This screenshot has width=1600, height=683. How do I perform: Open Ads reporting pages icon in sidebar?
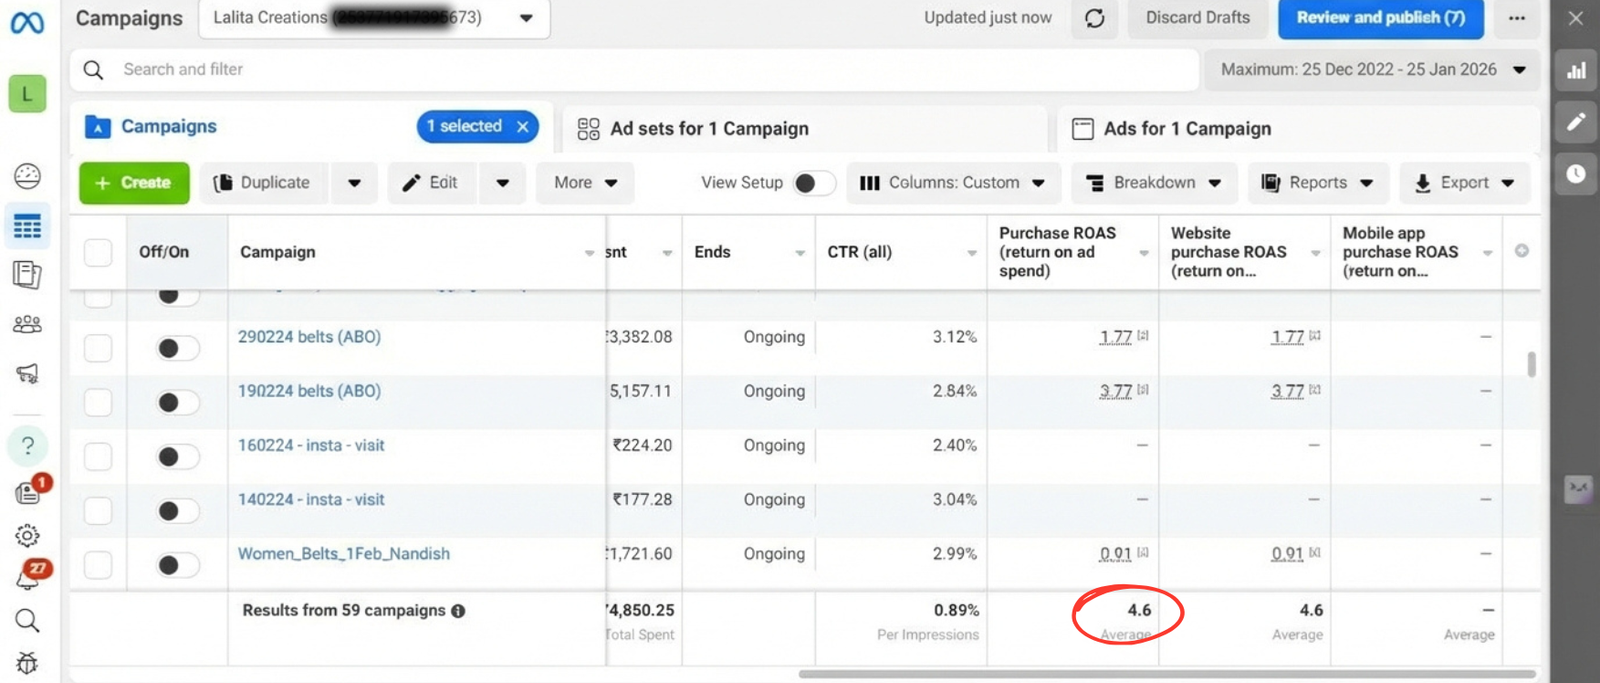coord(27,274)
